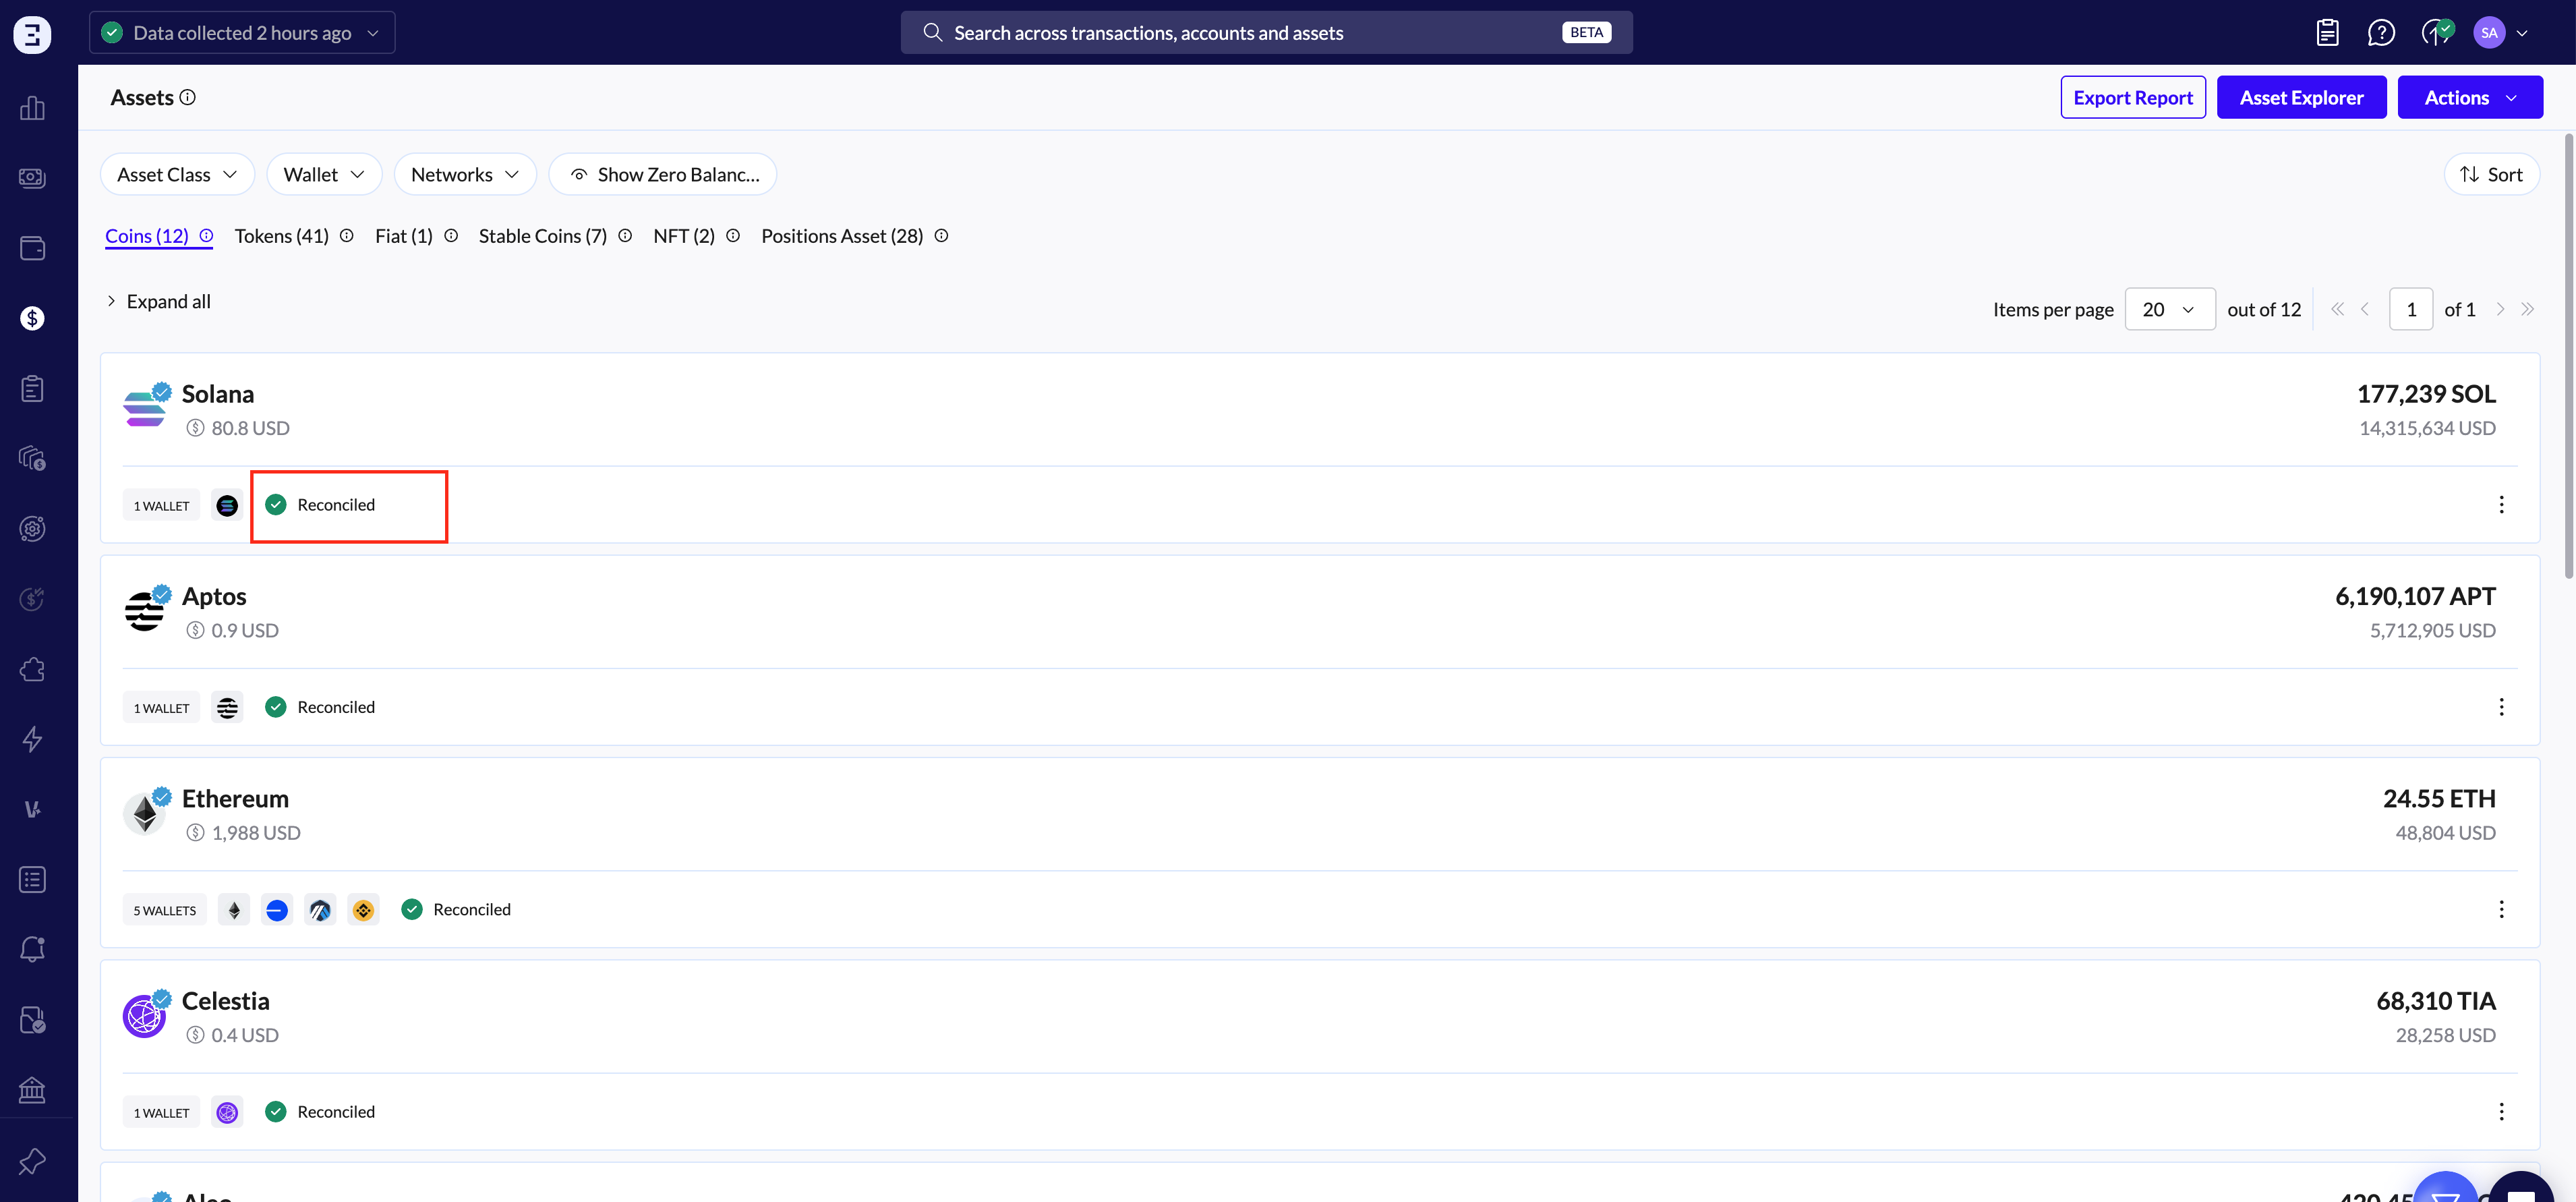Open the cash/money sidebar icon
Image resolution: width=2576 pixels, height=1202 pixels.
coord(32,178)
